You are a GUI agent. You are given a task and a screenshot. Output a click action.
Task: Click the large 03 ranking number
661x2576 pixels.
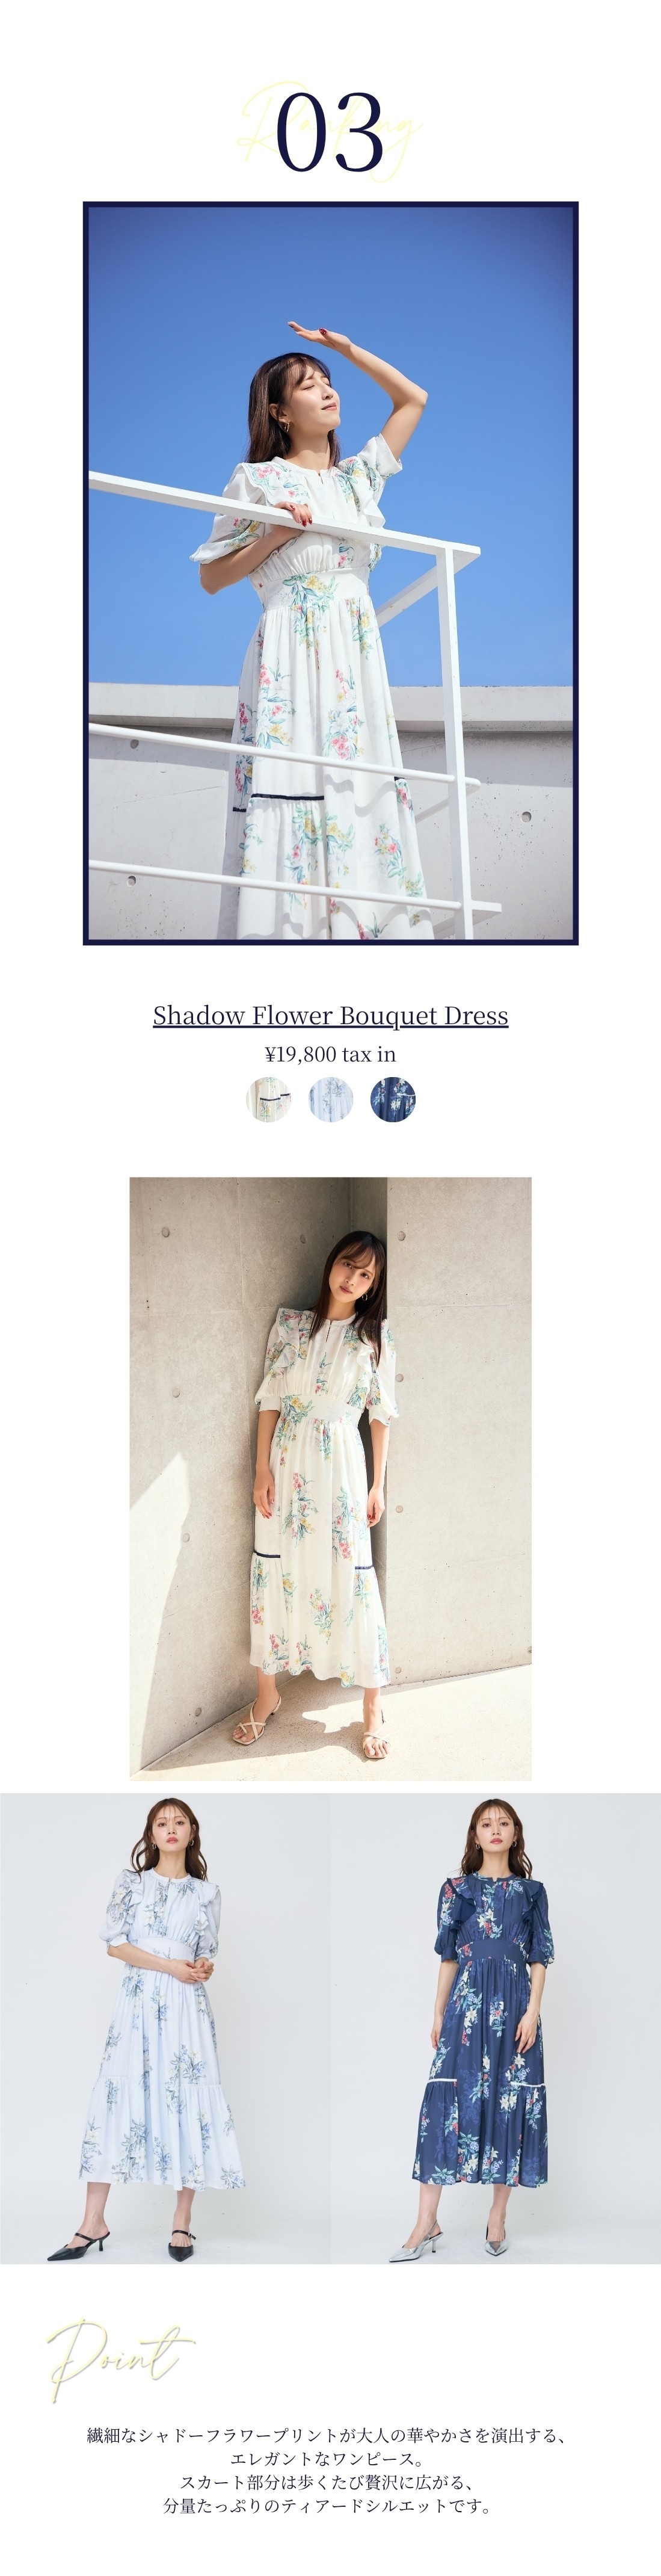point(330,132)
